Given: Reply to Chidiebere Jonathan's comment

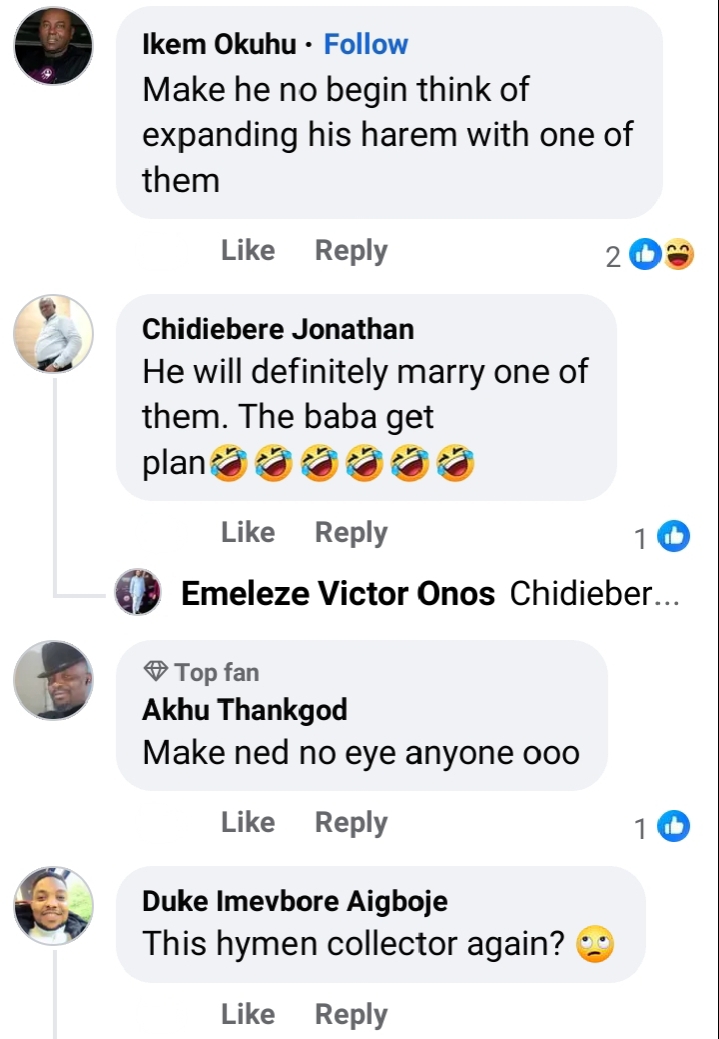Looking at the screenshot, I should [351, 533].
